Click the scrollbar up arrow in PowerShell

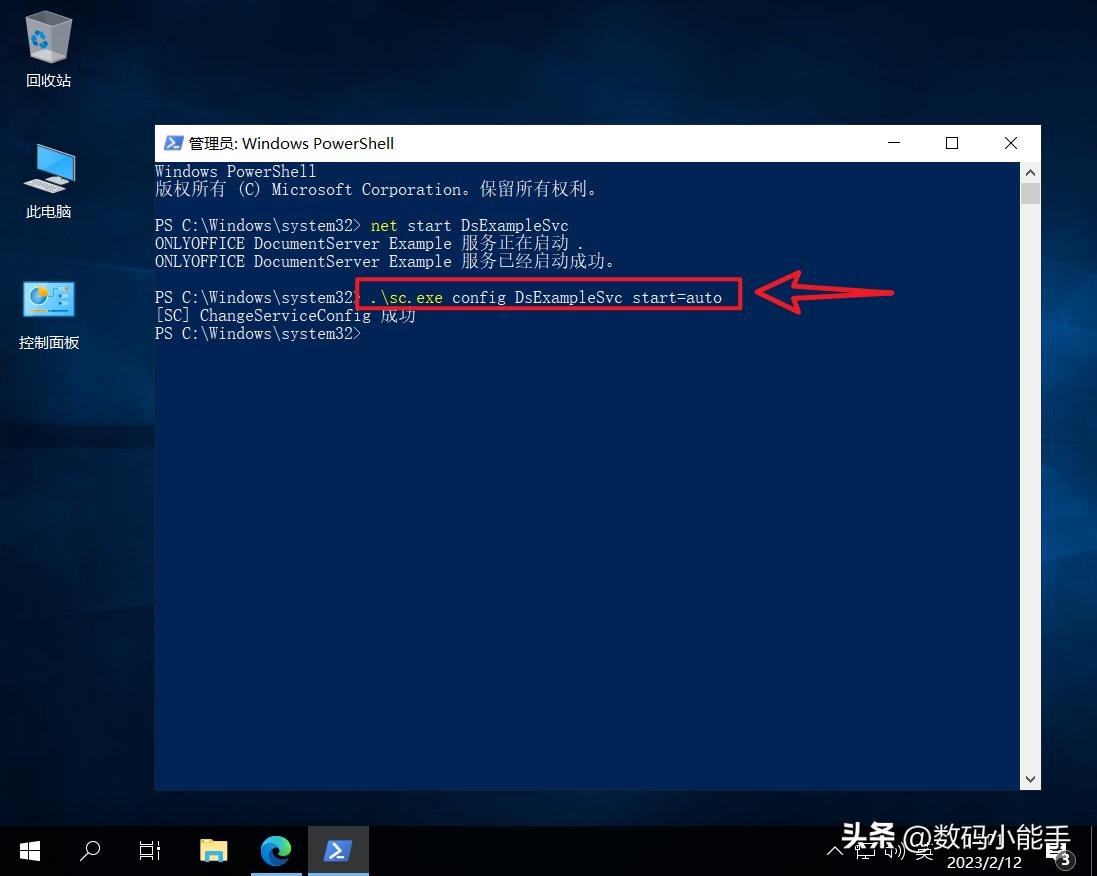(1030, 172)
